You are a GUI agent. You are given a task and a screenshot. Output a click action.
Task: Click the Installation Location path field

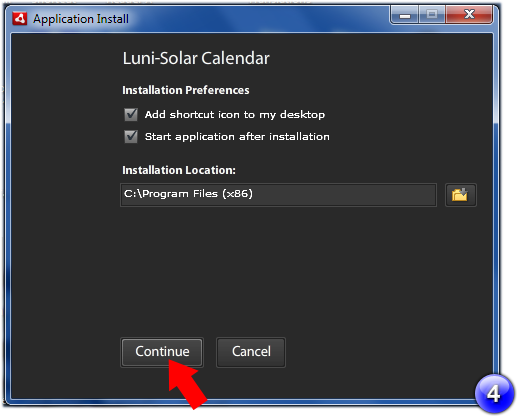pos(278,195)
